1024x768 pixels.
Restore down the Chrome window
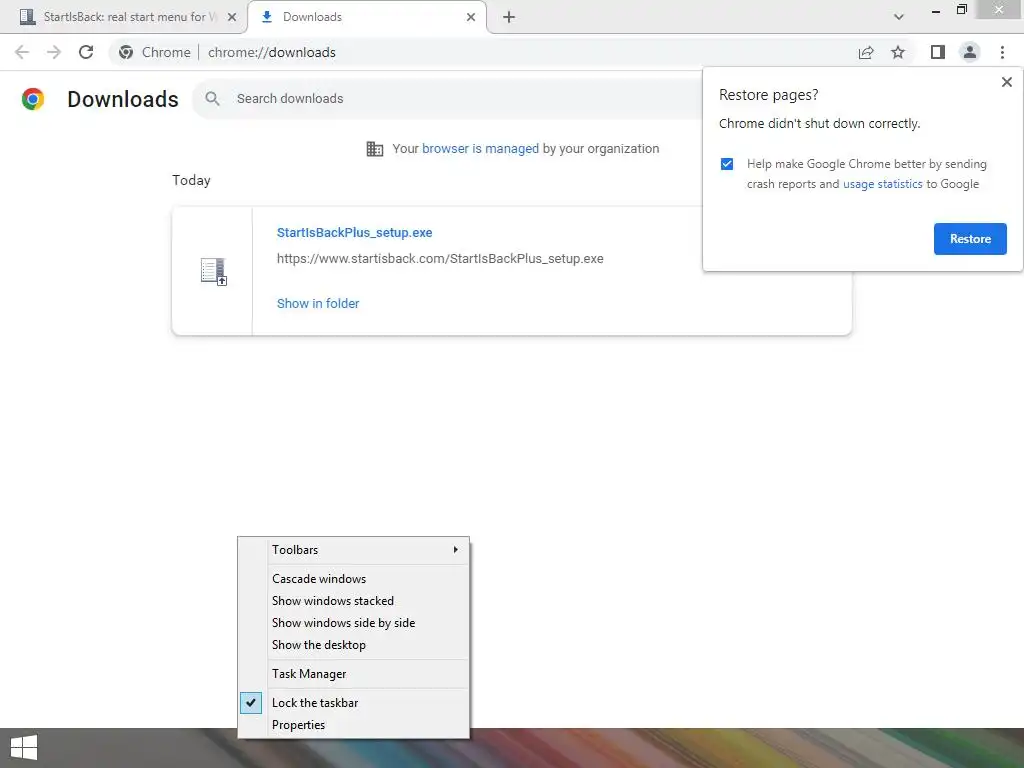pos(961,9)
